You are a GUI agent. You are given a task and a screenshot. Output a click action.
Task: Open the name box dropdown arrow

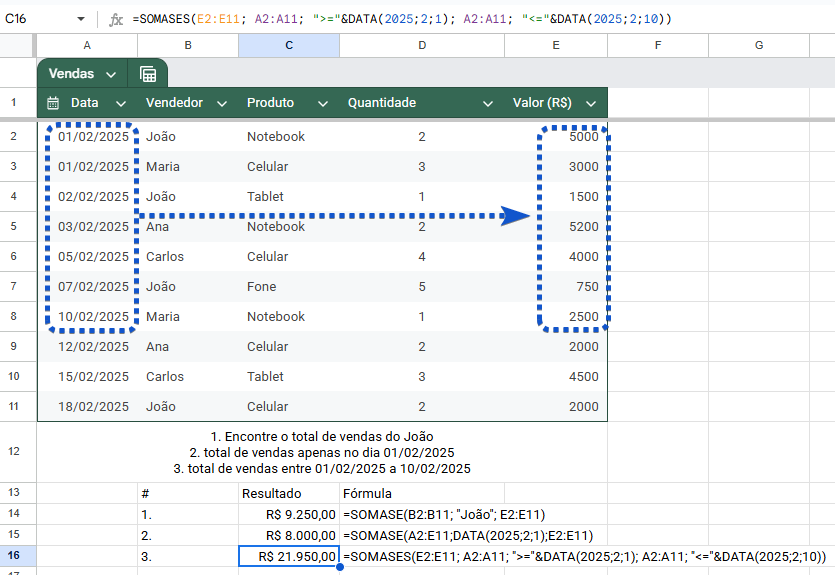[82, 18]
